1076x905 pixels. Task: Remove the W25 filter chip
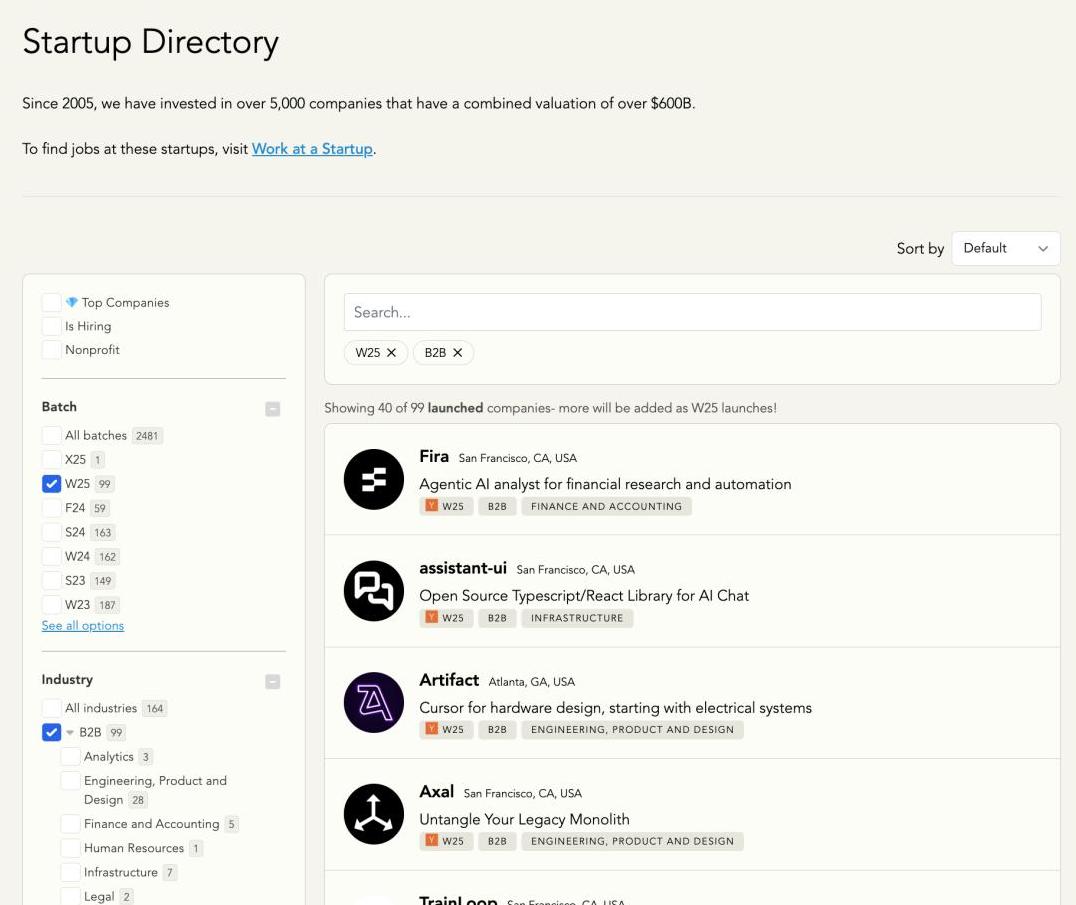point(391,353)
